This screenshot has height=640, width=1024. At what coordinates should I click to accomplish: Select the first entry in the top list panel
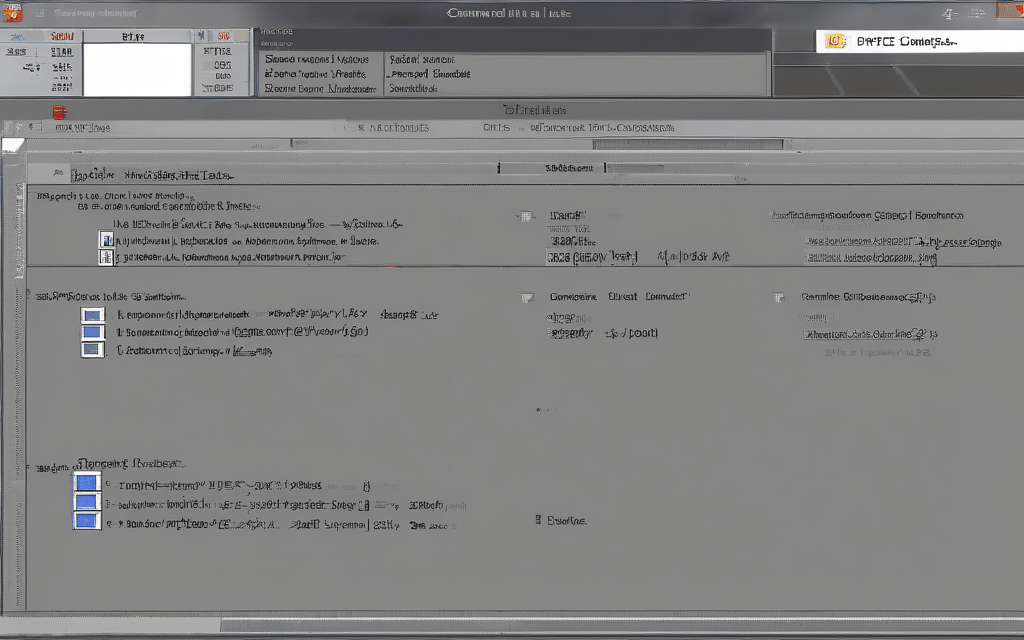pos(320,58)
